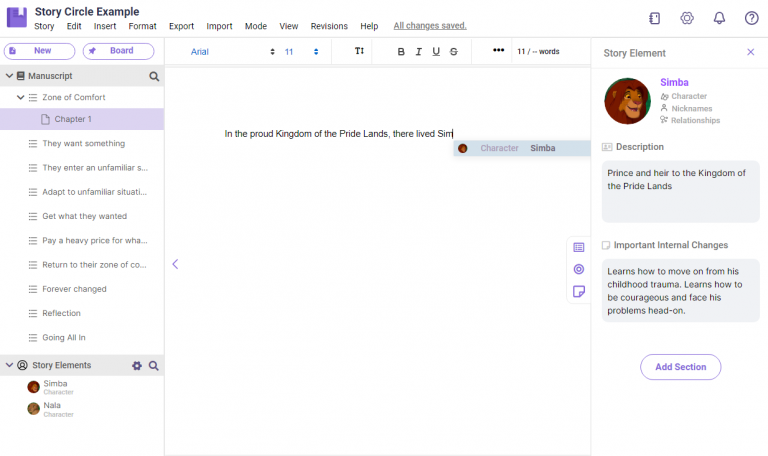Open the Export menu
Image resolution: width=768 pixels, height=456 pixels.
181,26
